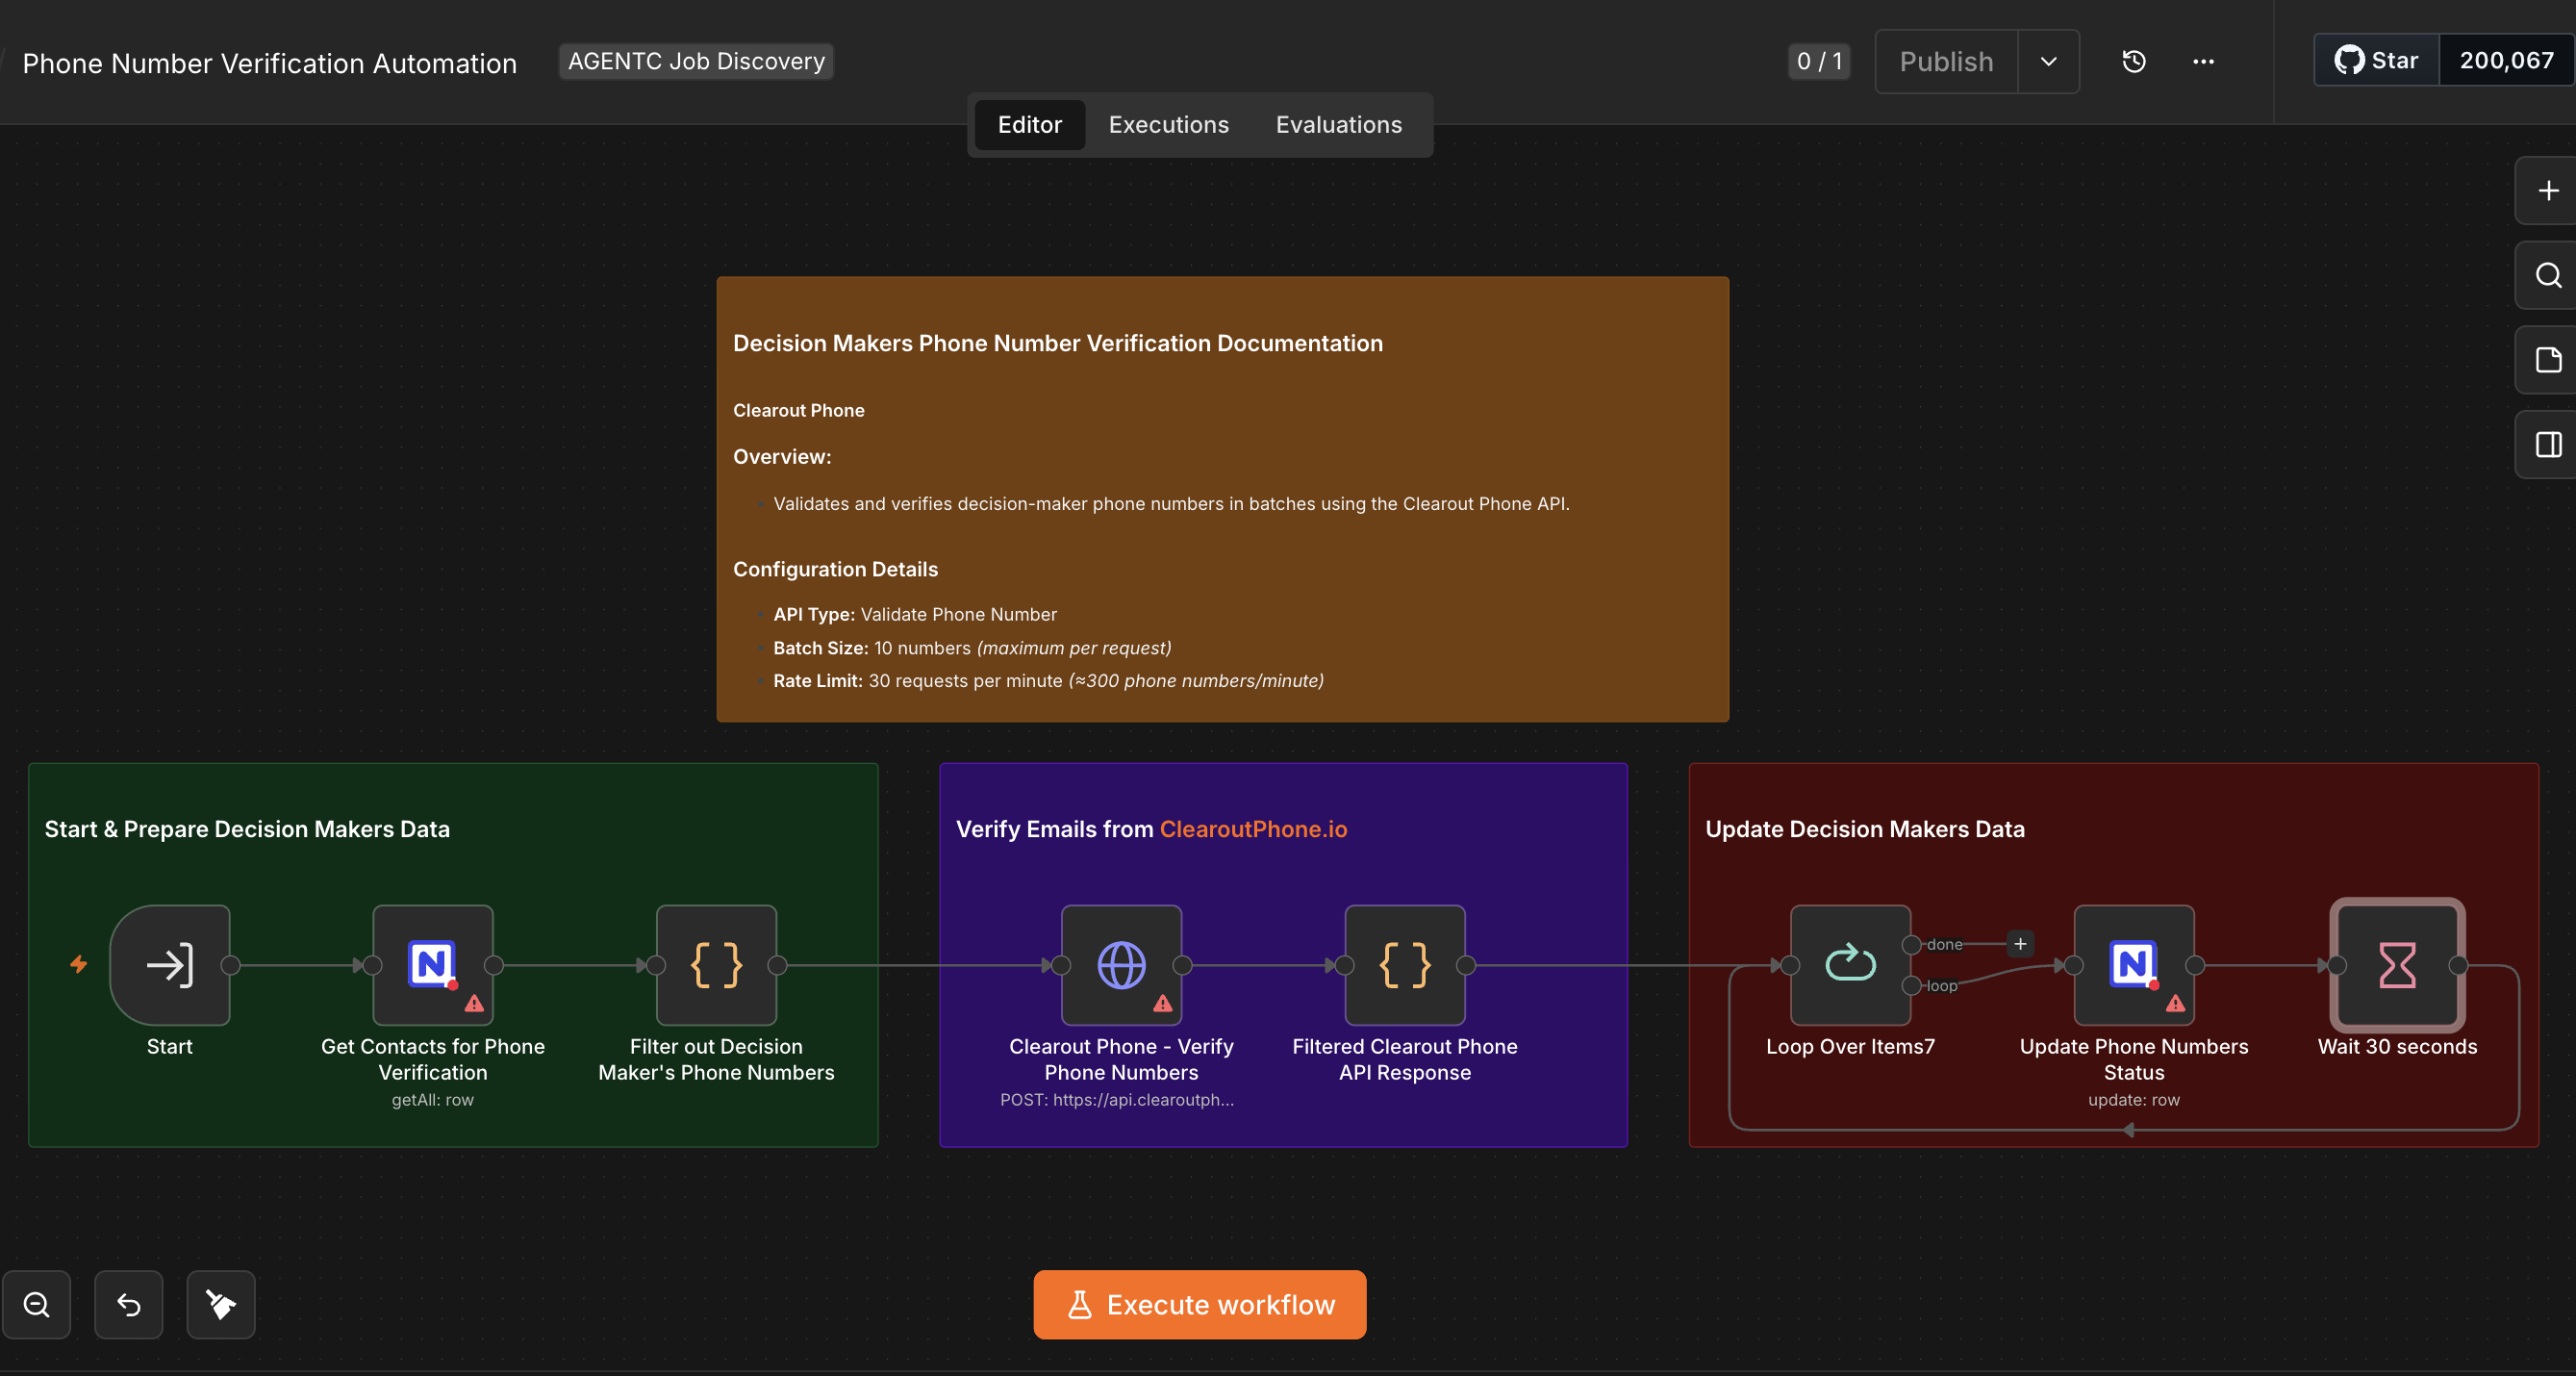Click warning icon on Update Phone Numbers node
Viewport: 2576px width, 1376px height.
(2175, 1003)
